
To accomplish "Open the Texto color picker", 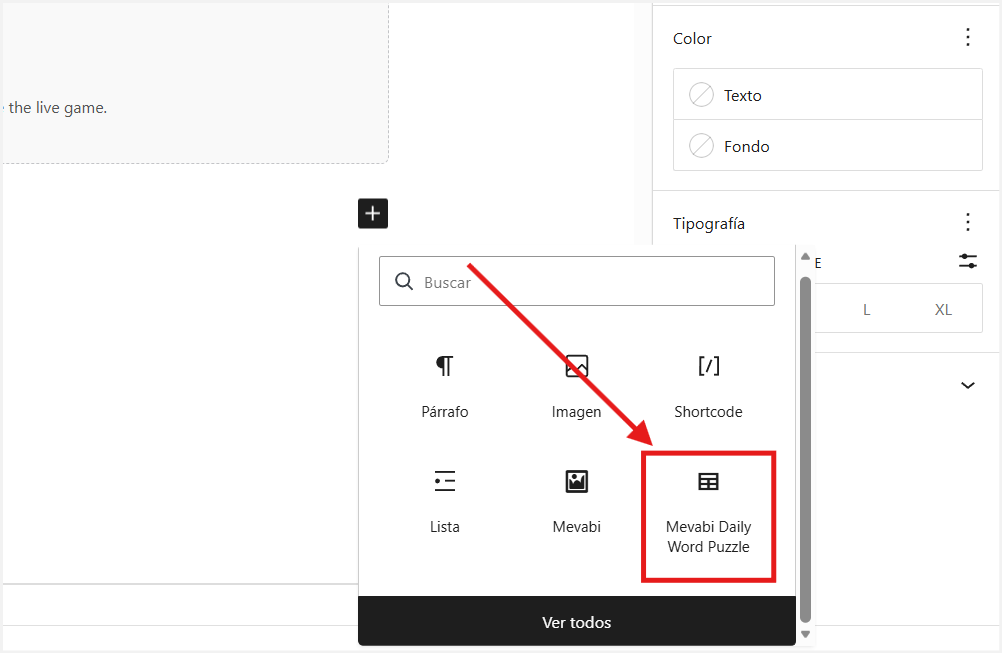I will 828,95.
